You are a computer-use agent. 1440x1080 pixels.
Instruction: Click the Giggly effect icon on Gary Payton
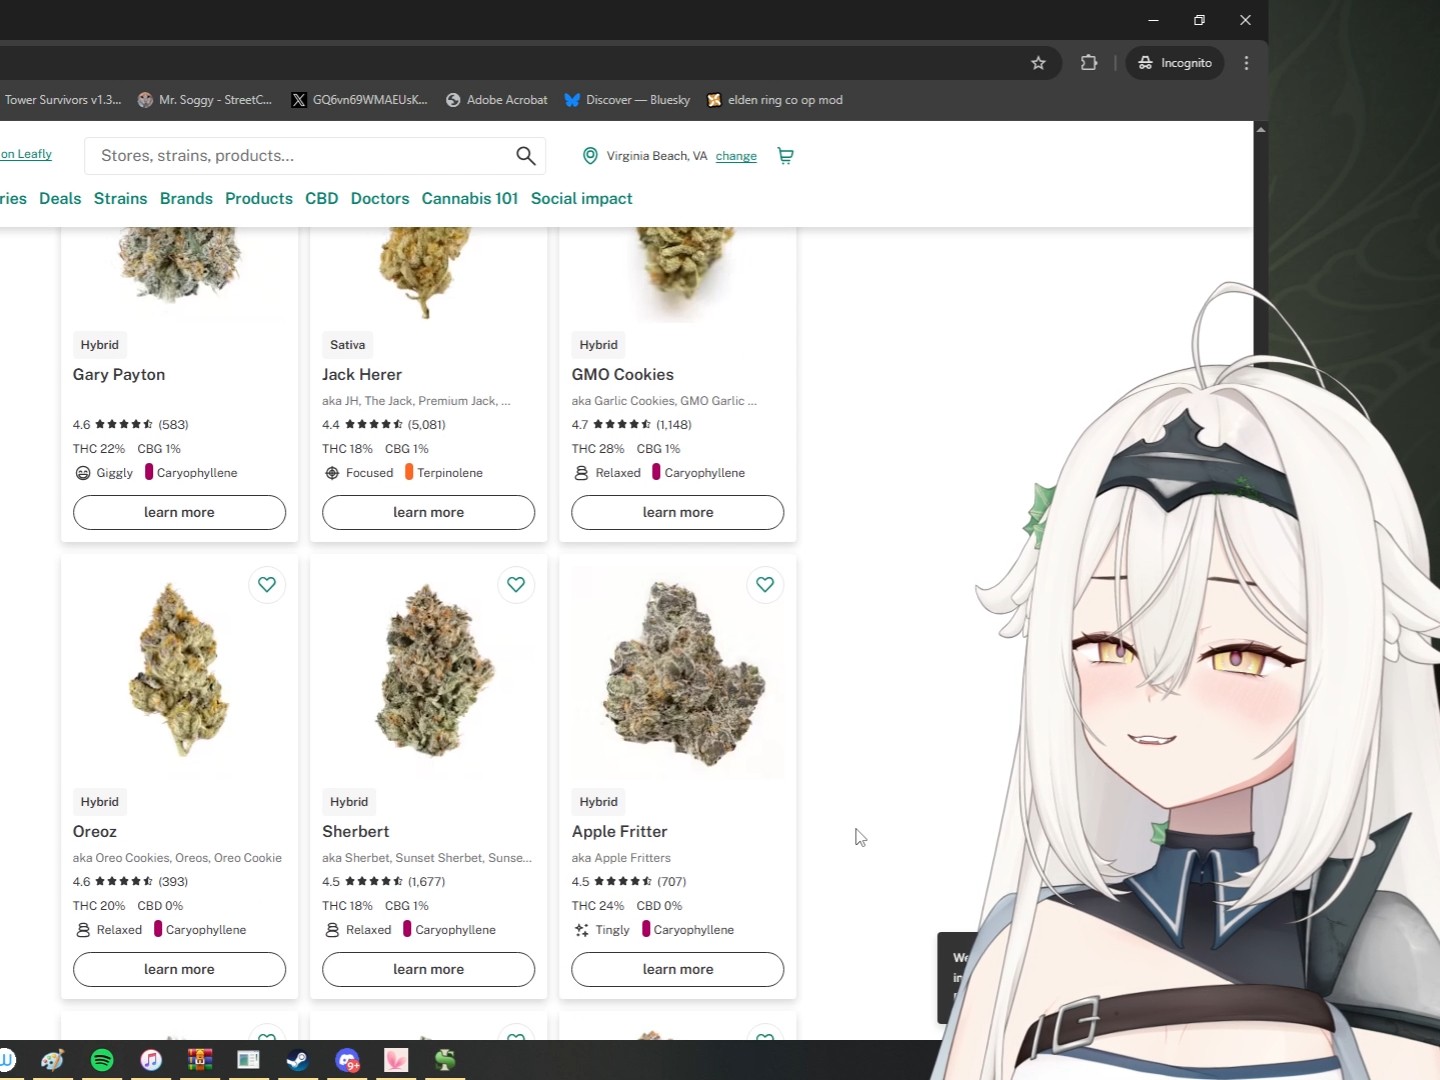pos(83,473)
